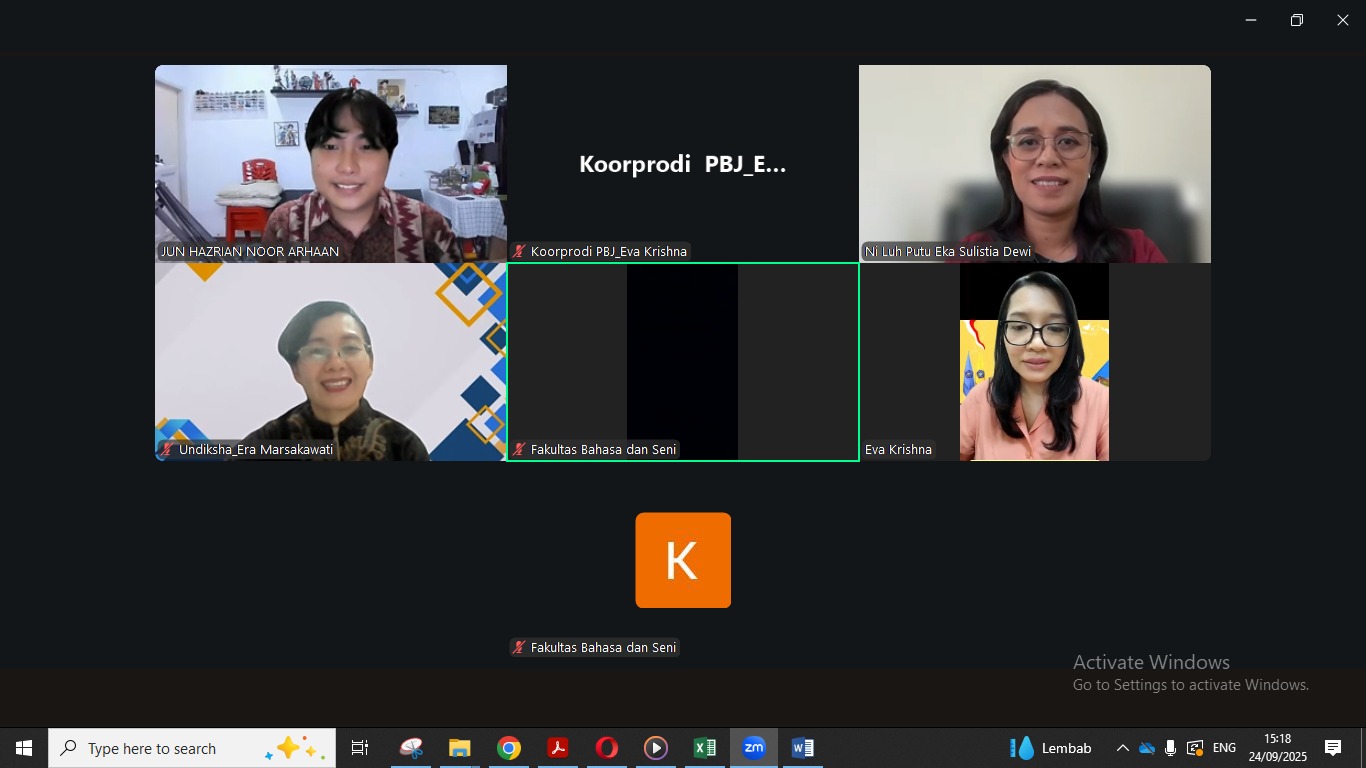This screenshot has height=768, width=1366.
Task: Expand the hidden system tray icons
Action: pyautogui.click(x=1122, y=748)
